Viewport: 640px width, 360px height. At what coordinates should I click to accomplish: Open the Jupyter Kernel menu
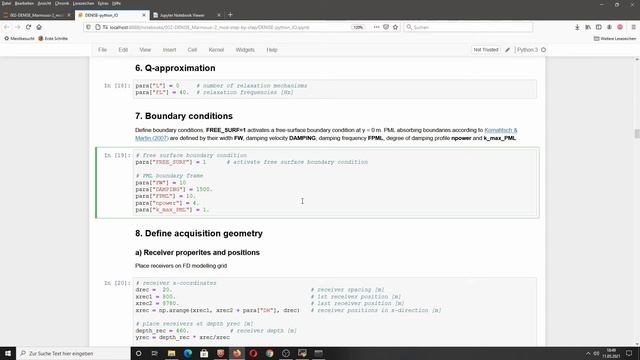tap(216, 50)
